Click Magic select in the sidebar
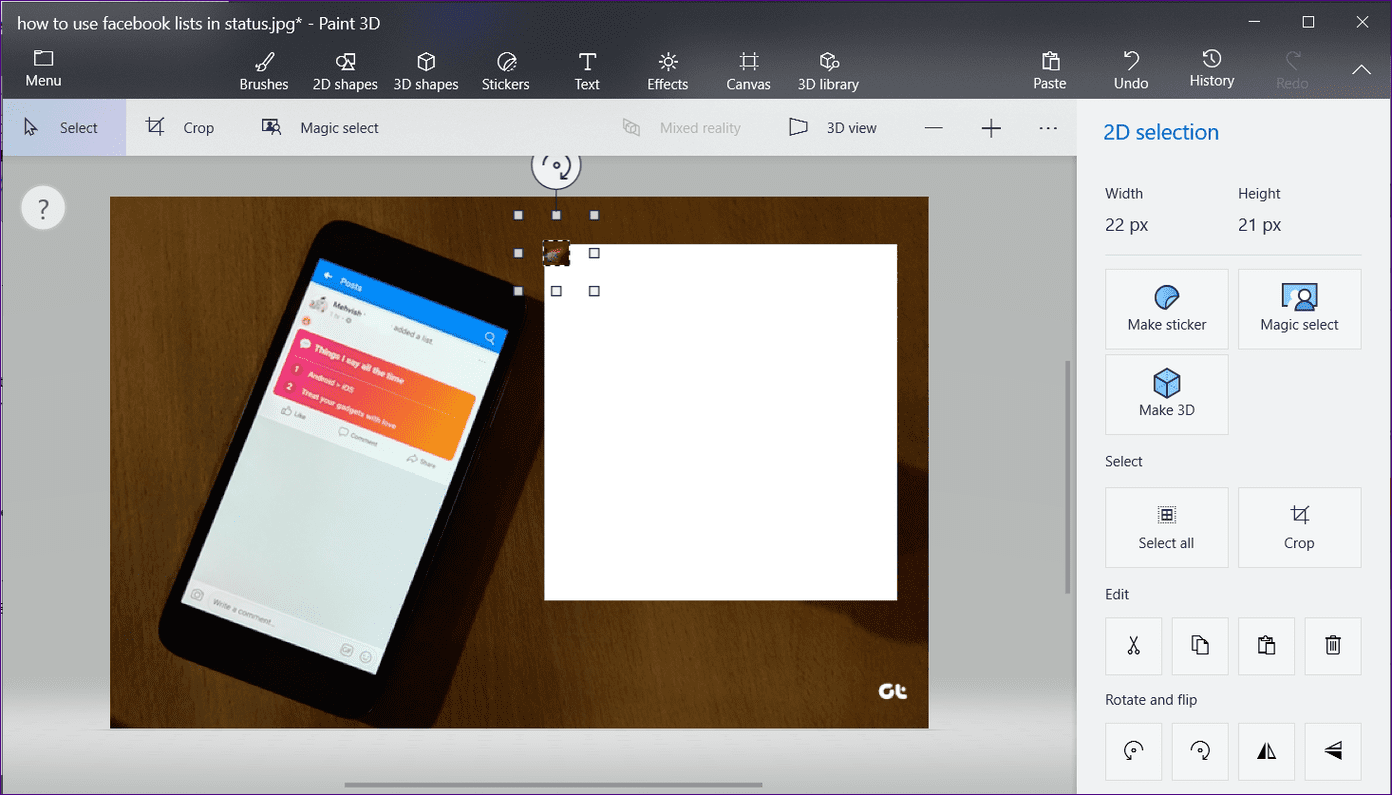This screenshot has width=1392, height=795. coord(1300,309)
